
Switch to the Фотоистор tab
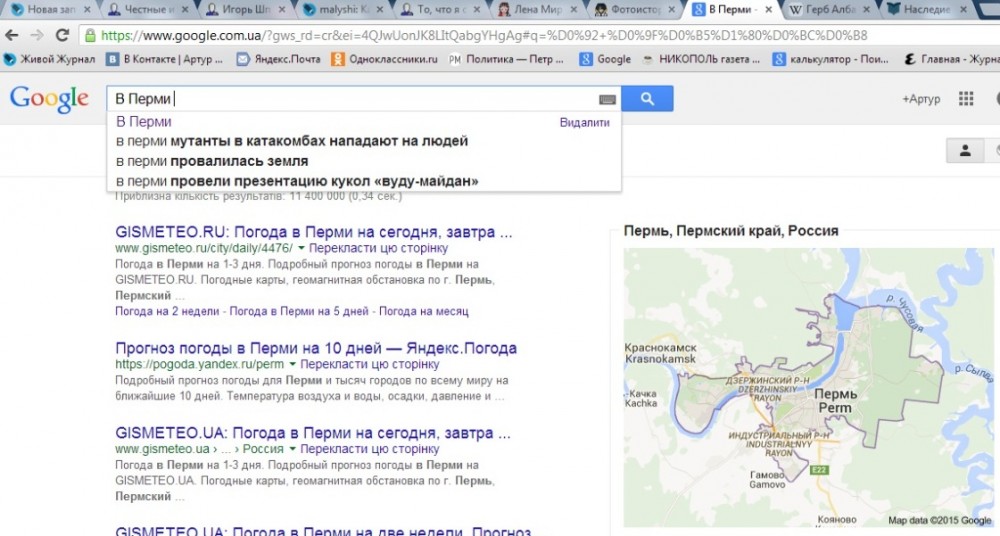(x=635, y=10)
